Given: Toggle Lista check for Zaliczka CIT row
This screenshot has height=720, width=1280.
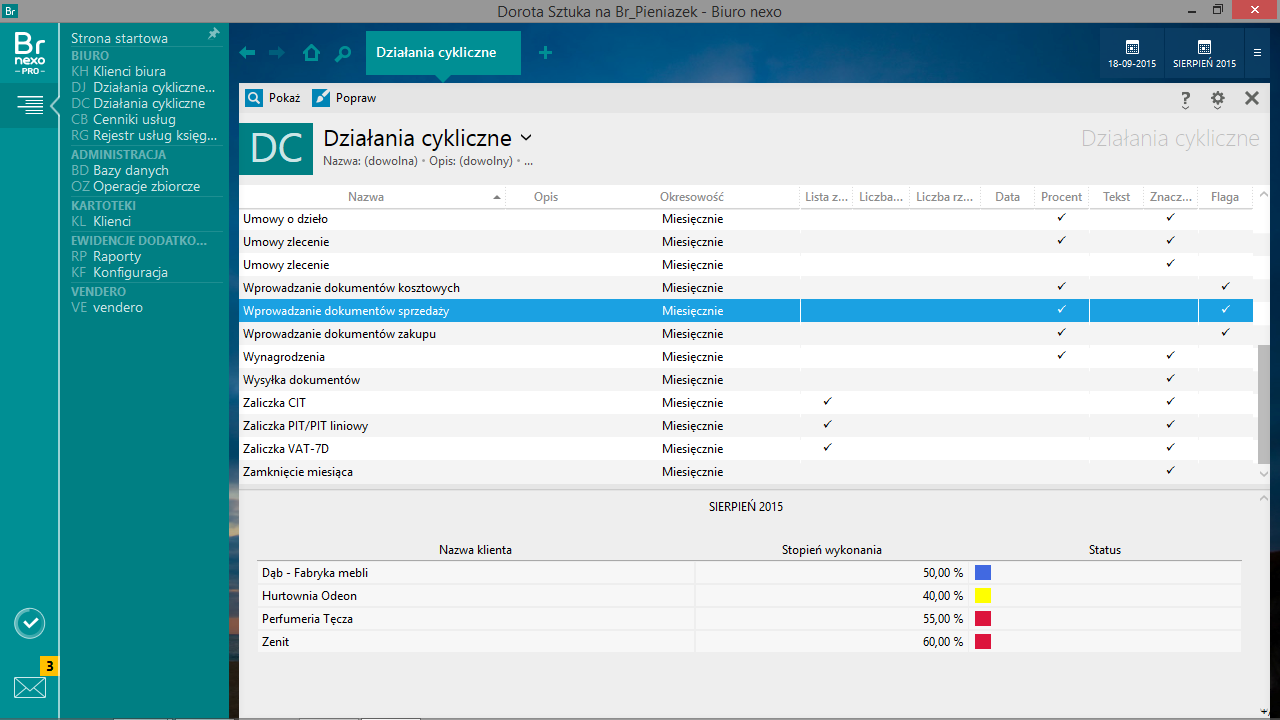Looking at the screenshot, I should tap(827, 402).
